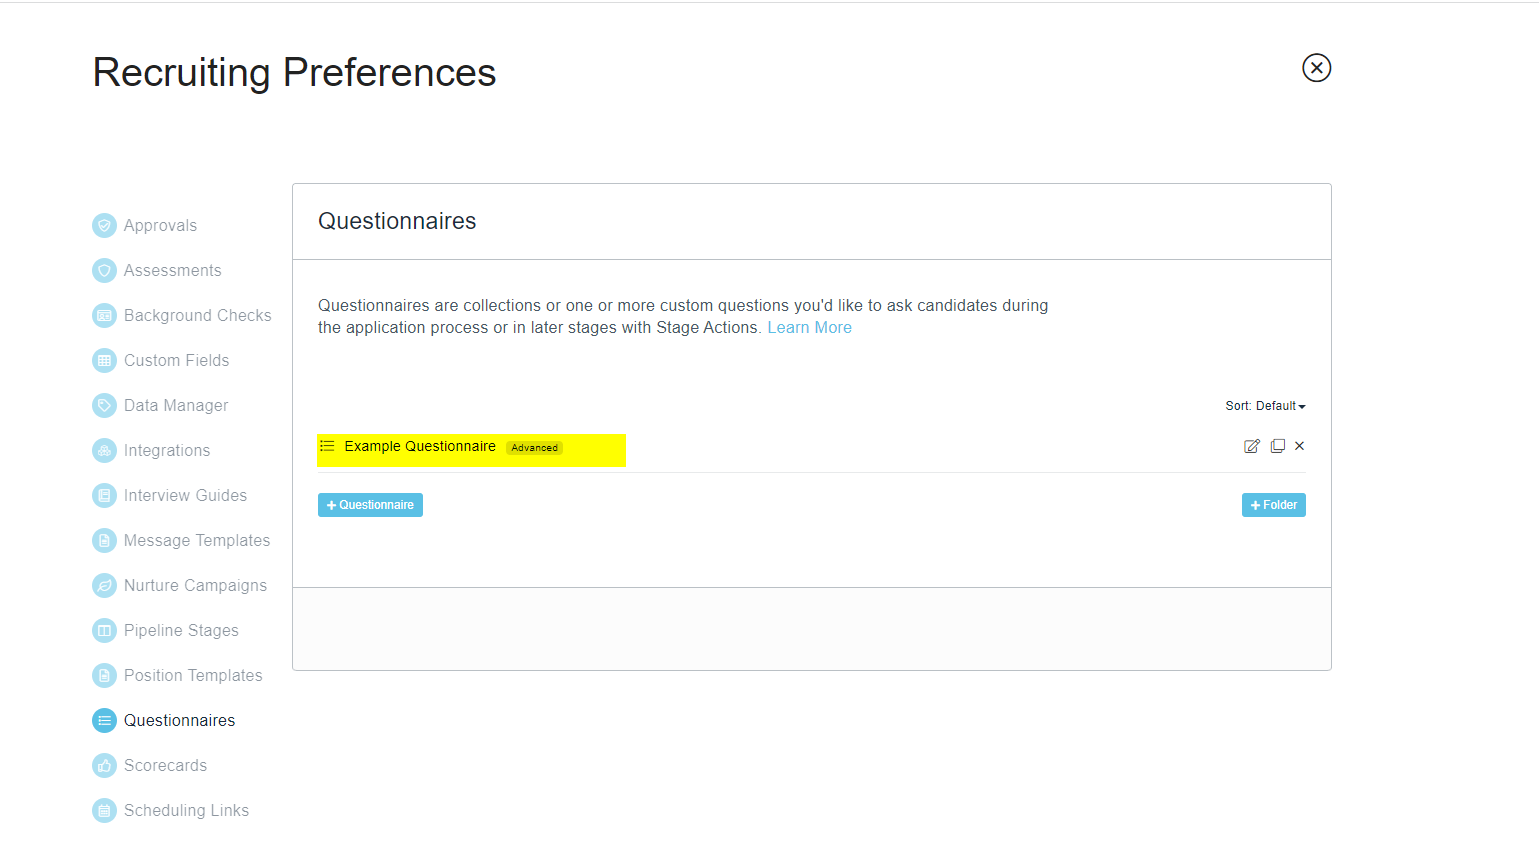Open Pipeline Stages from the sidebar

pyautogui.click(x=104, y=630)
